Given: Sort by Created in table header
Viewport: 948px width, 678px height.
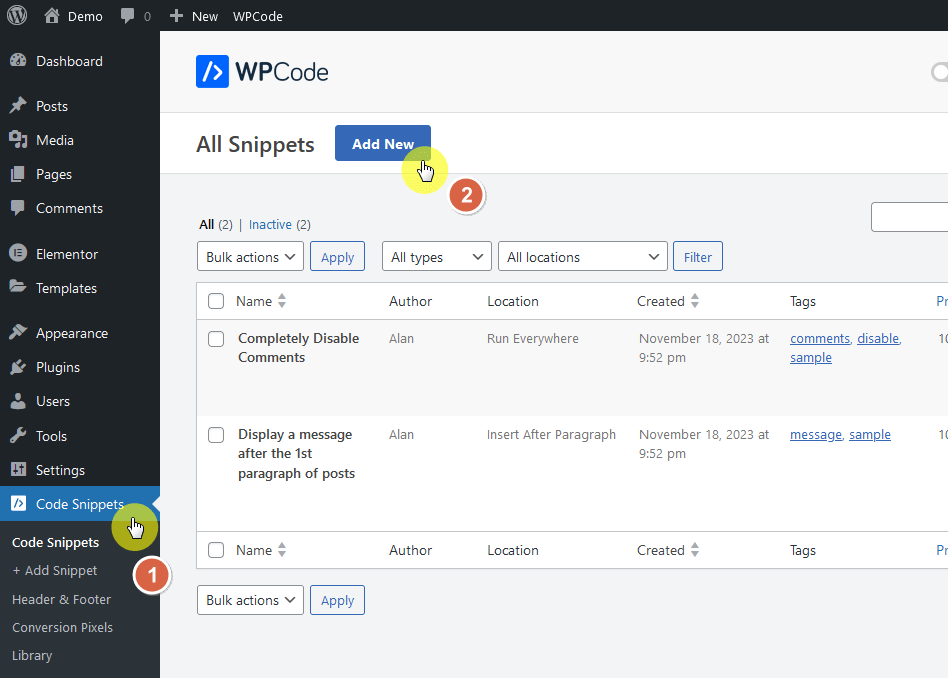Looking at the screenshot, I should tap(667, 301).
